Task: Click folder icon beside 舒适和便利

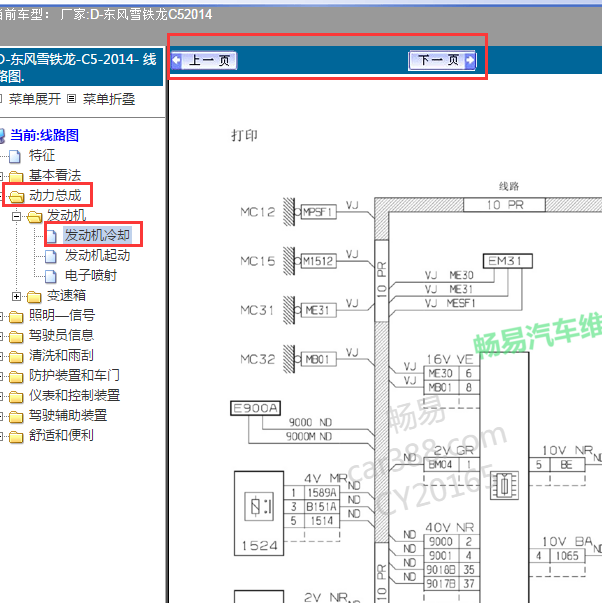Action: [16, 436]
